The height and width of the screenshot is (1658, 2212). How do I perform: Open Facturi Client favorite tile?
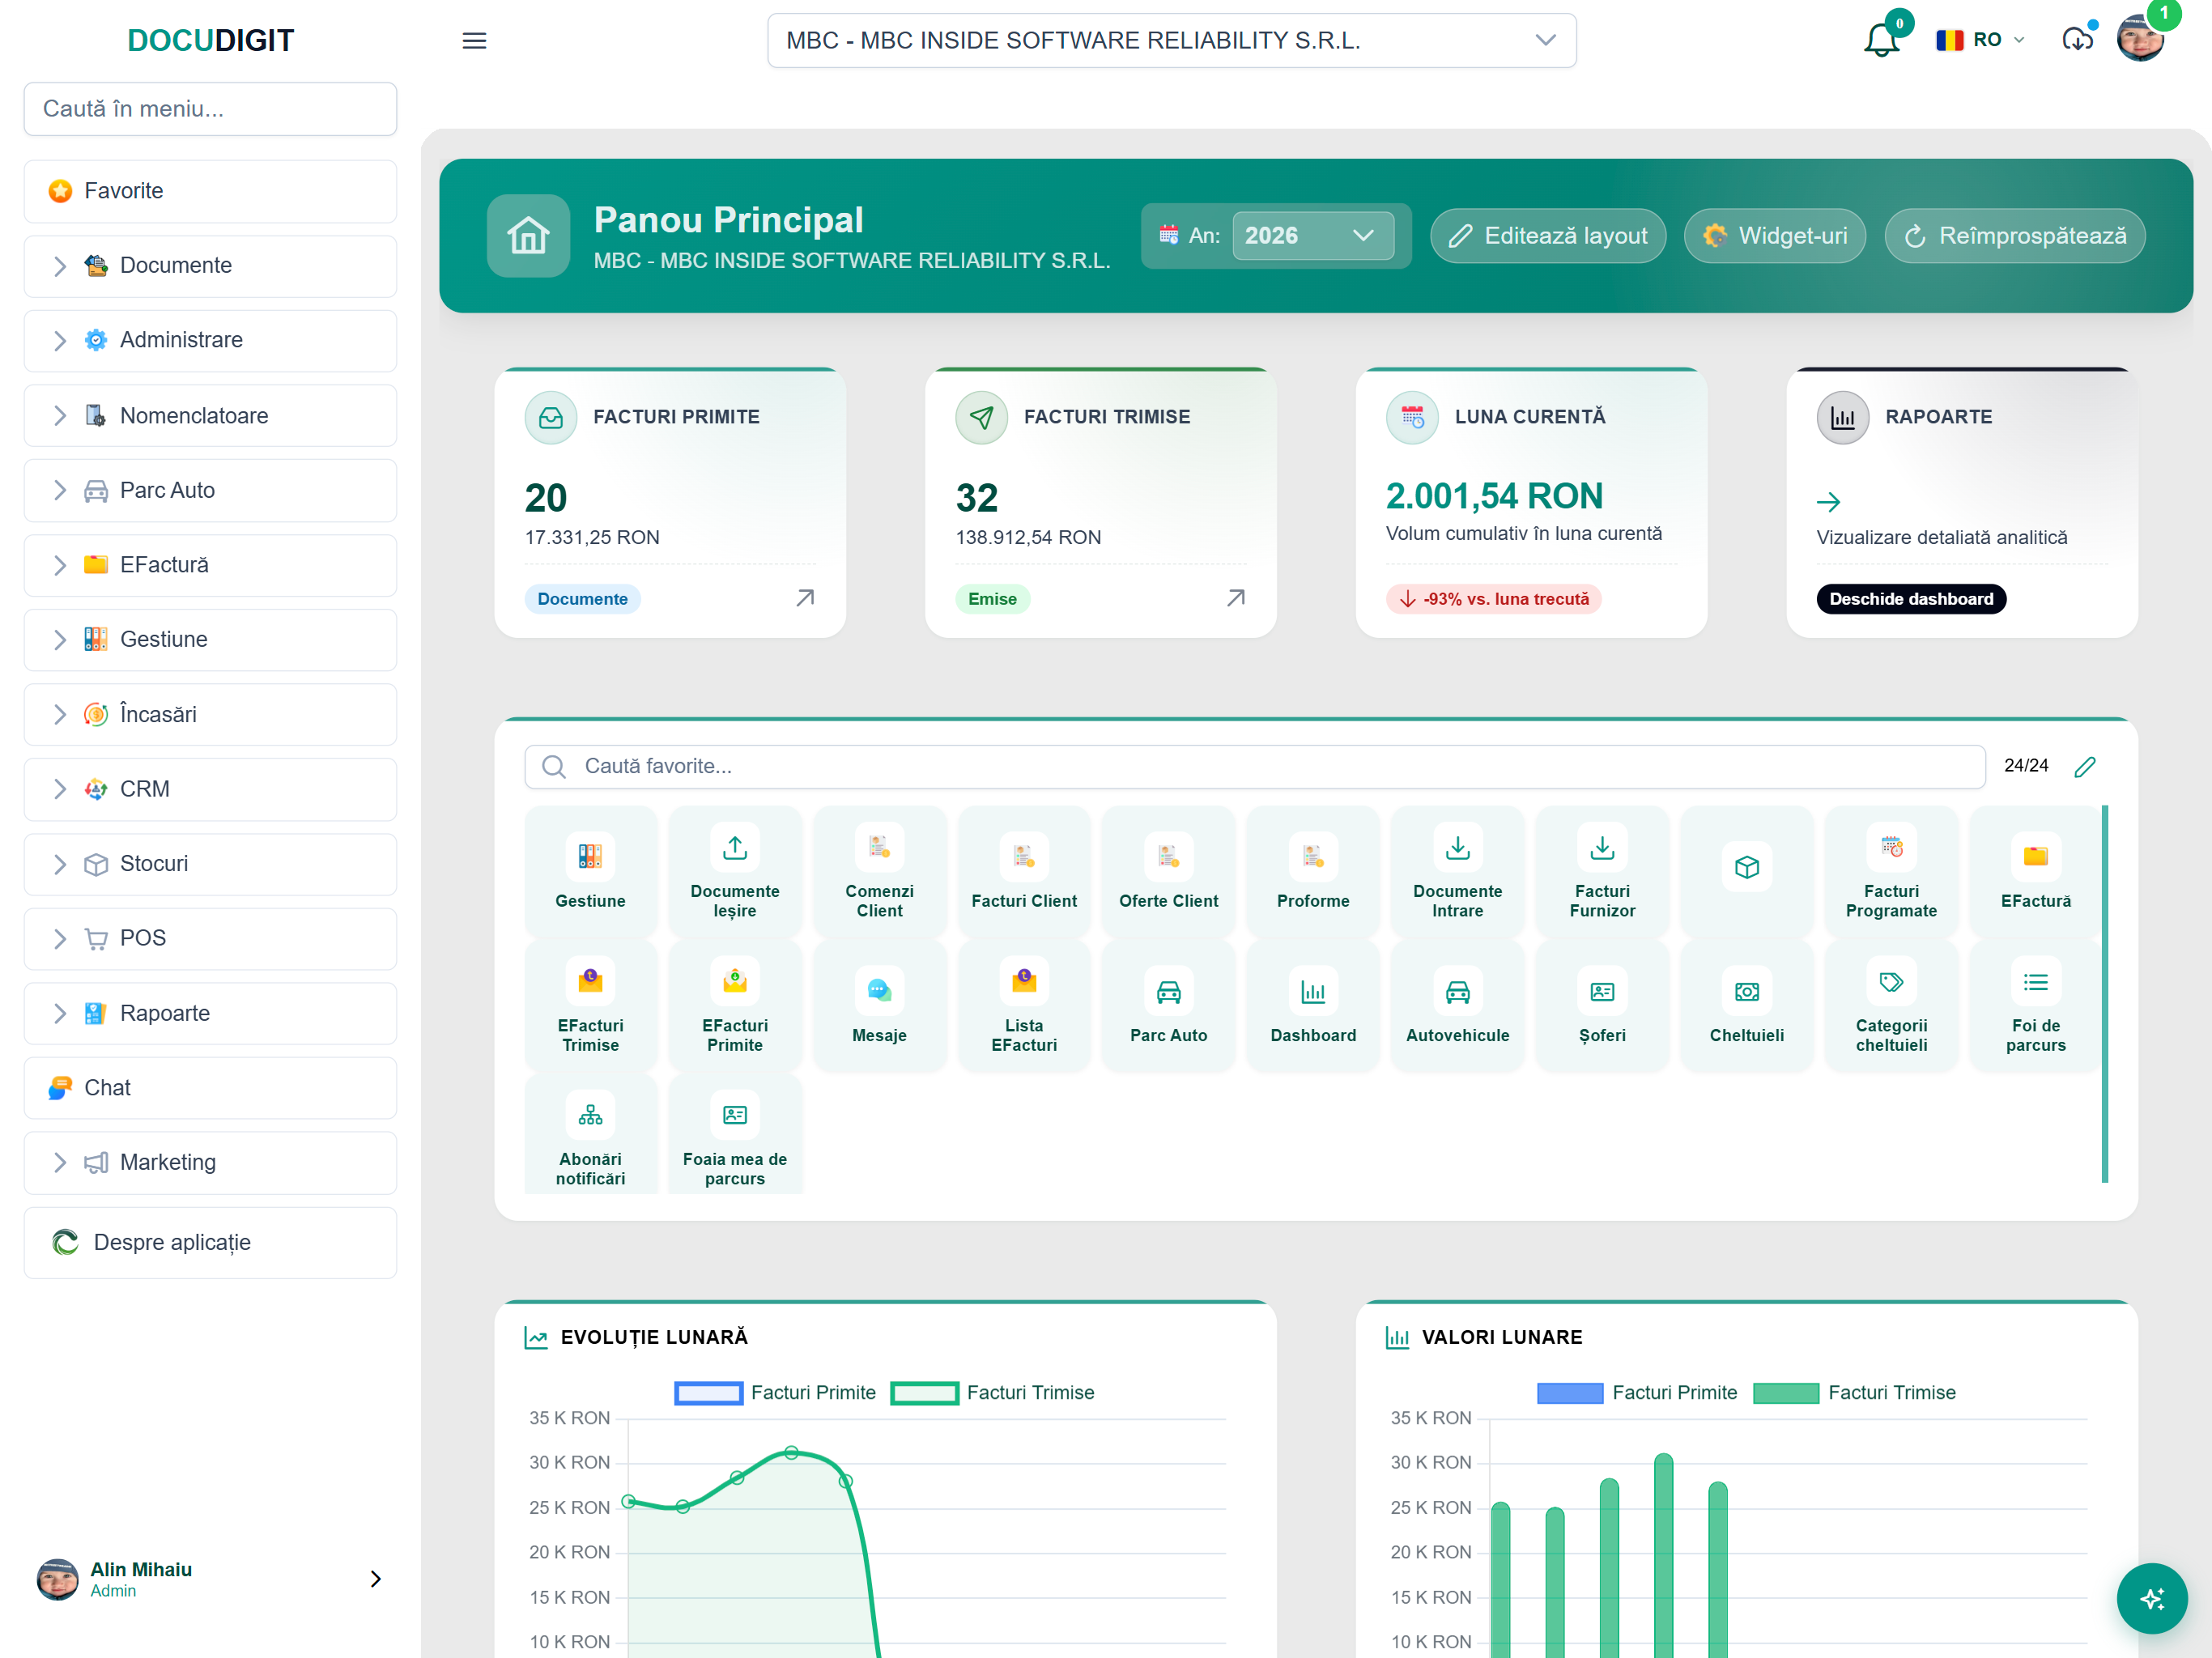(x=1024, y=871)
